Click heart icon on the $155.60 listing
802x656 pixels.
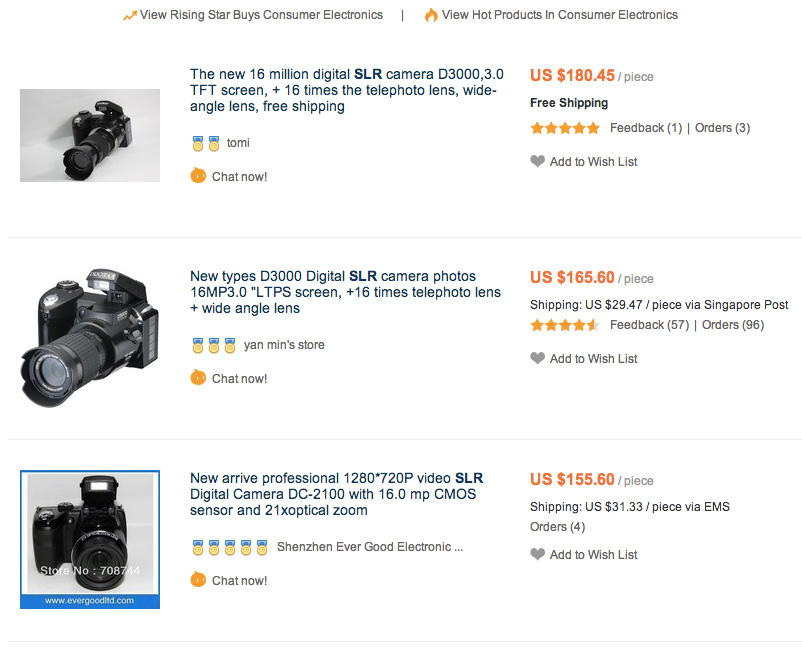(x=538, y=554)
